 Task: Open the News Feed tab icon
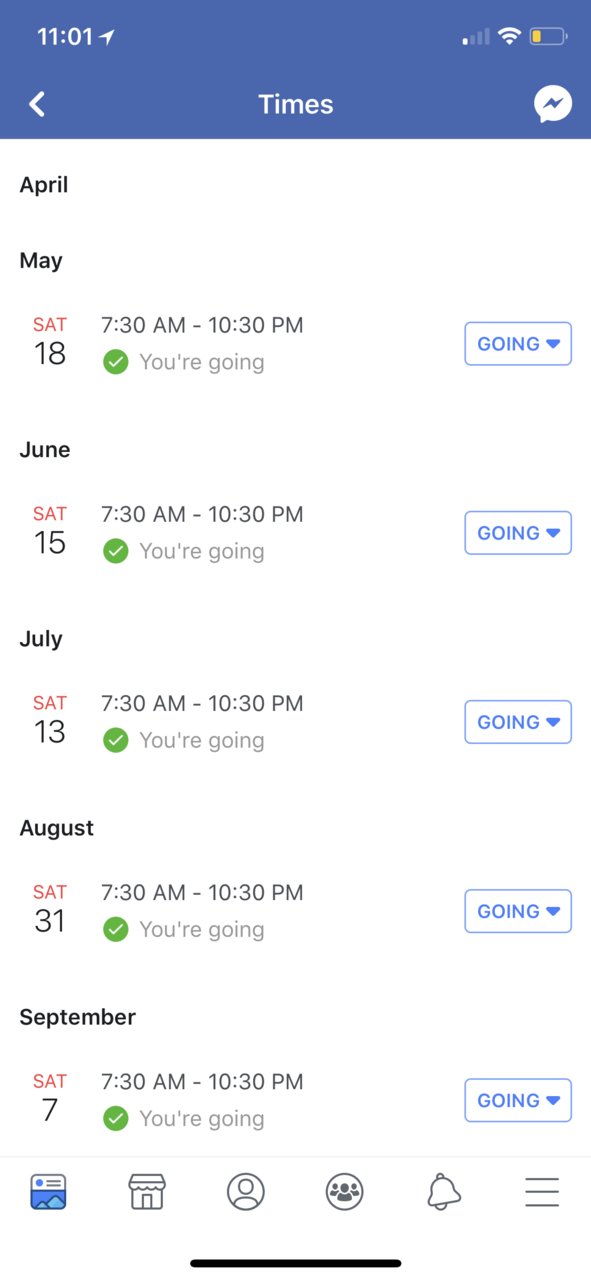click(48, 1191)
